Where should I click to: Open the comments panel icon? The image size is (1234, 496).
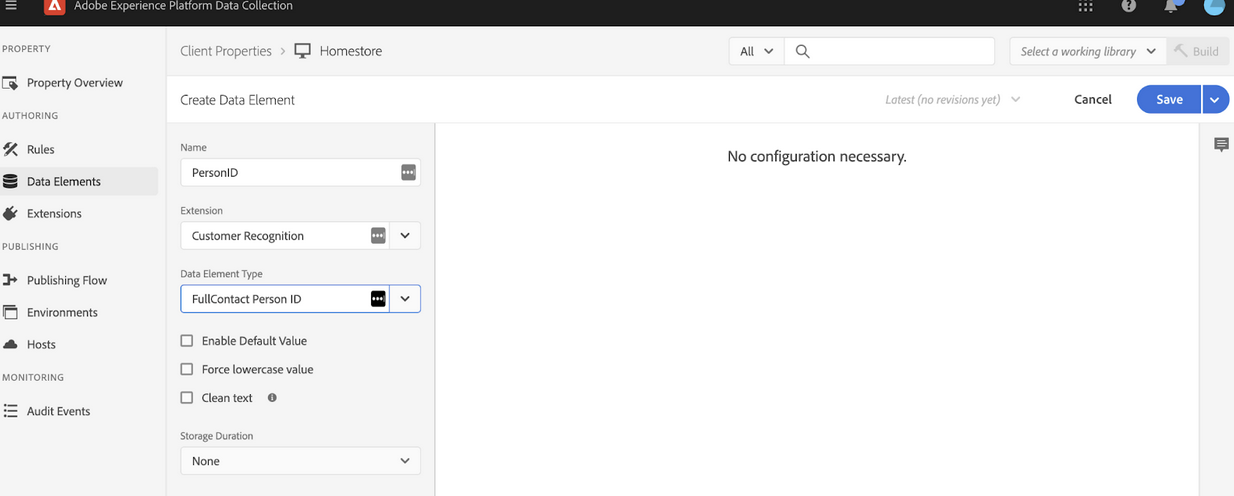pos(1221,145)
